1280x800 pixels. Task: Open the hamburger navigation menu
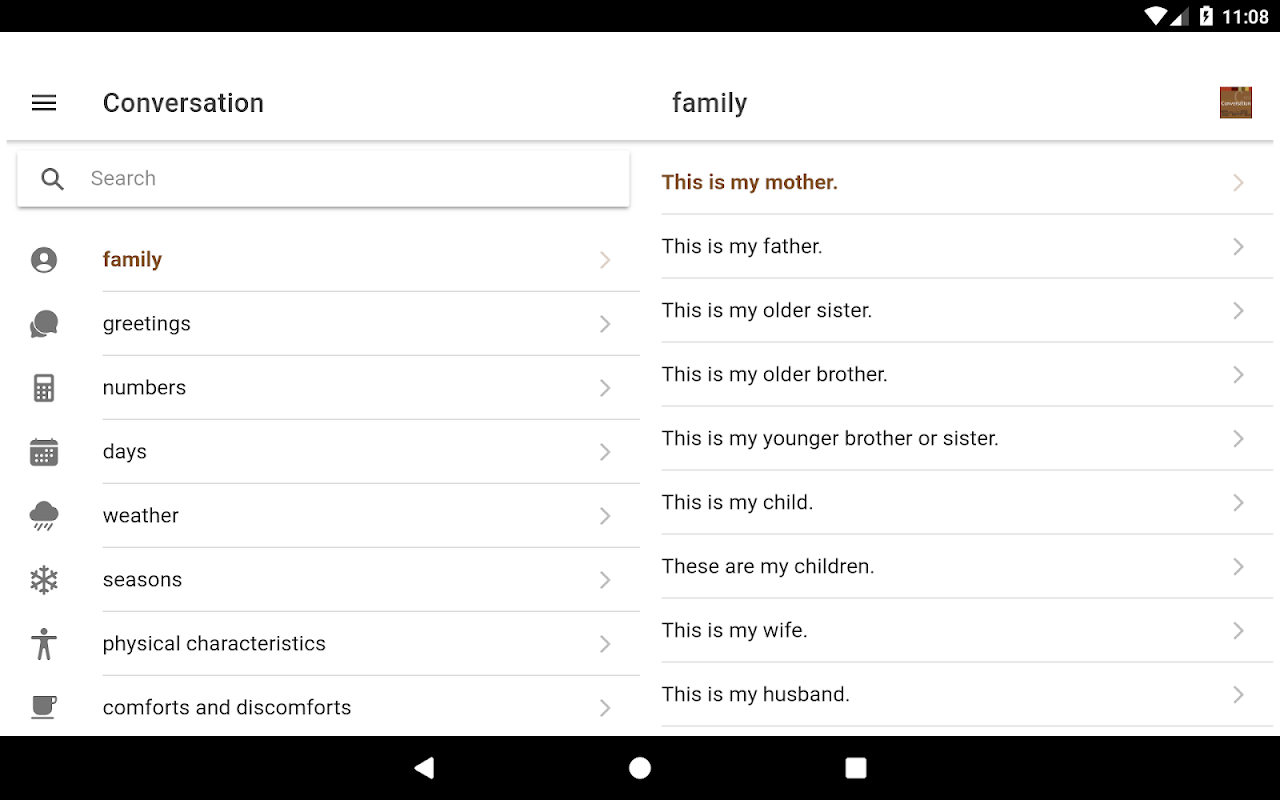click(x=44, y=103)
